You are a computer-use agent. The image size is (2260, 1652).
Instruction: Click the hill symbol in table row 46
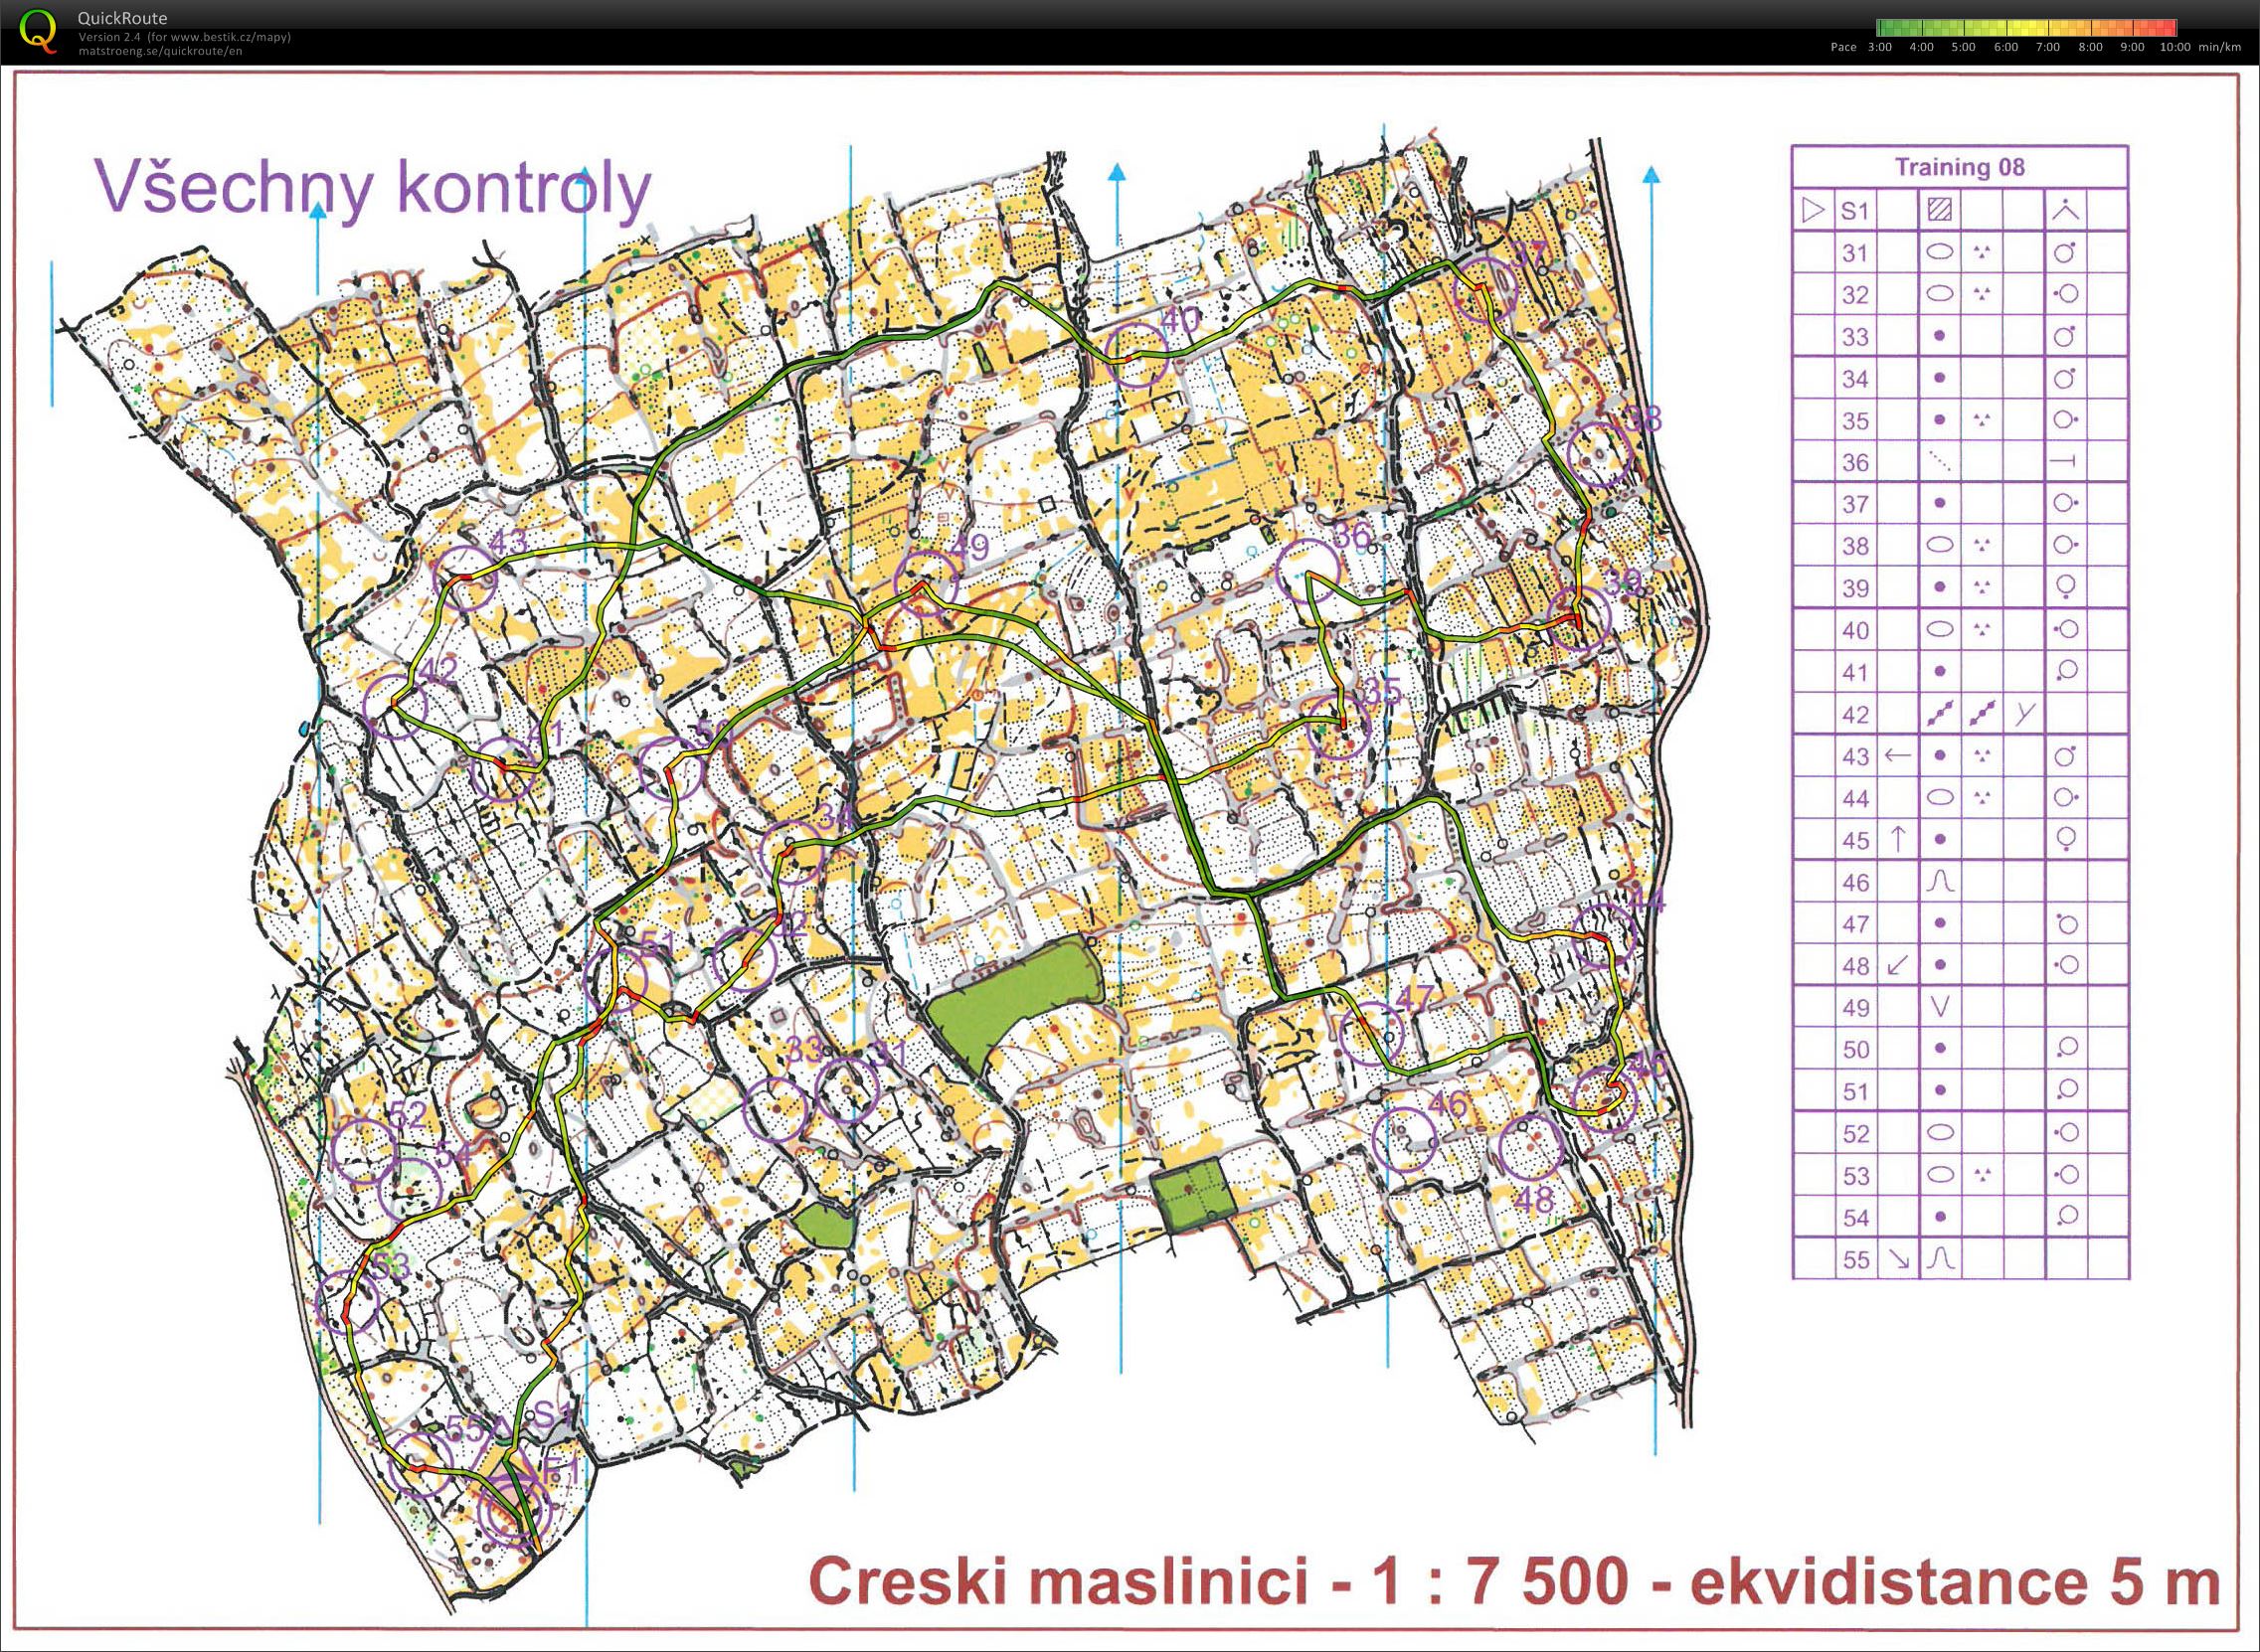click(1940, 882)
